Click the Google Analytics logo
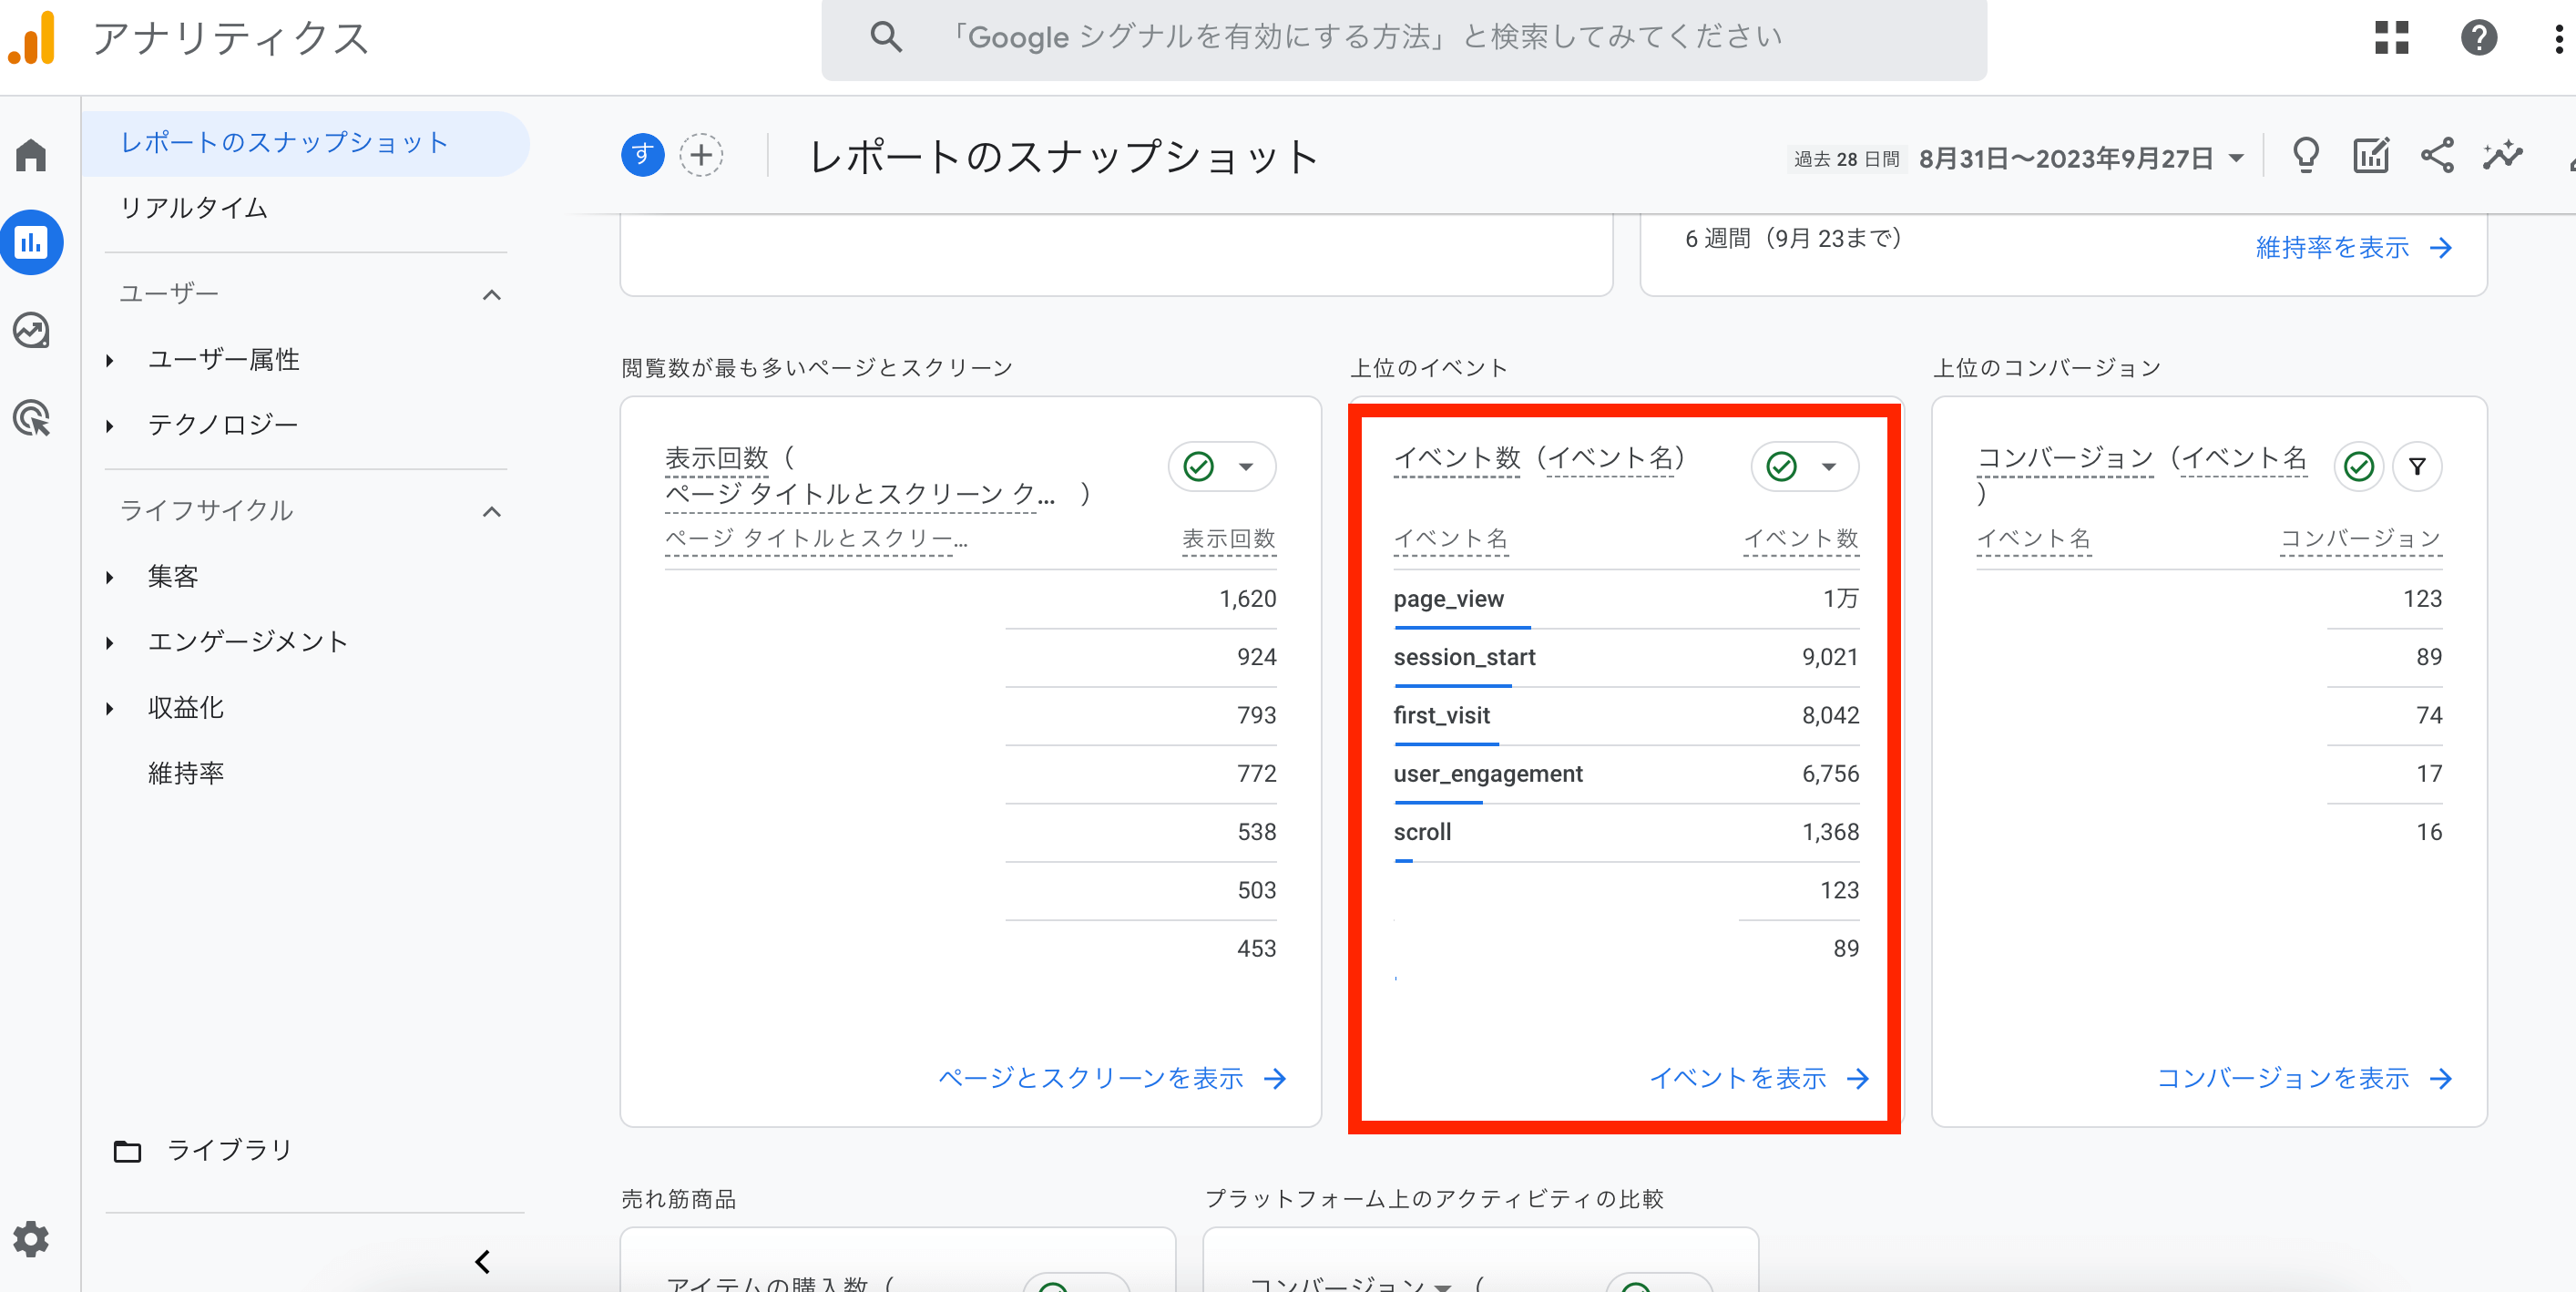The image size is (2576, 1292). click(x=32, y=38)
